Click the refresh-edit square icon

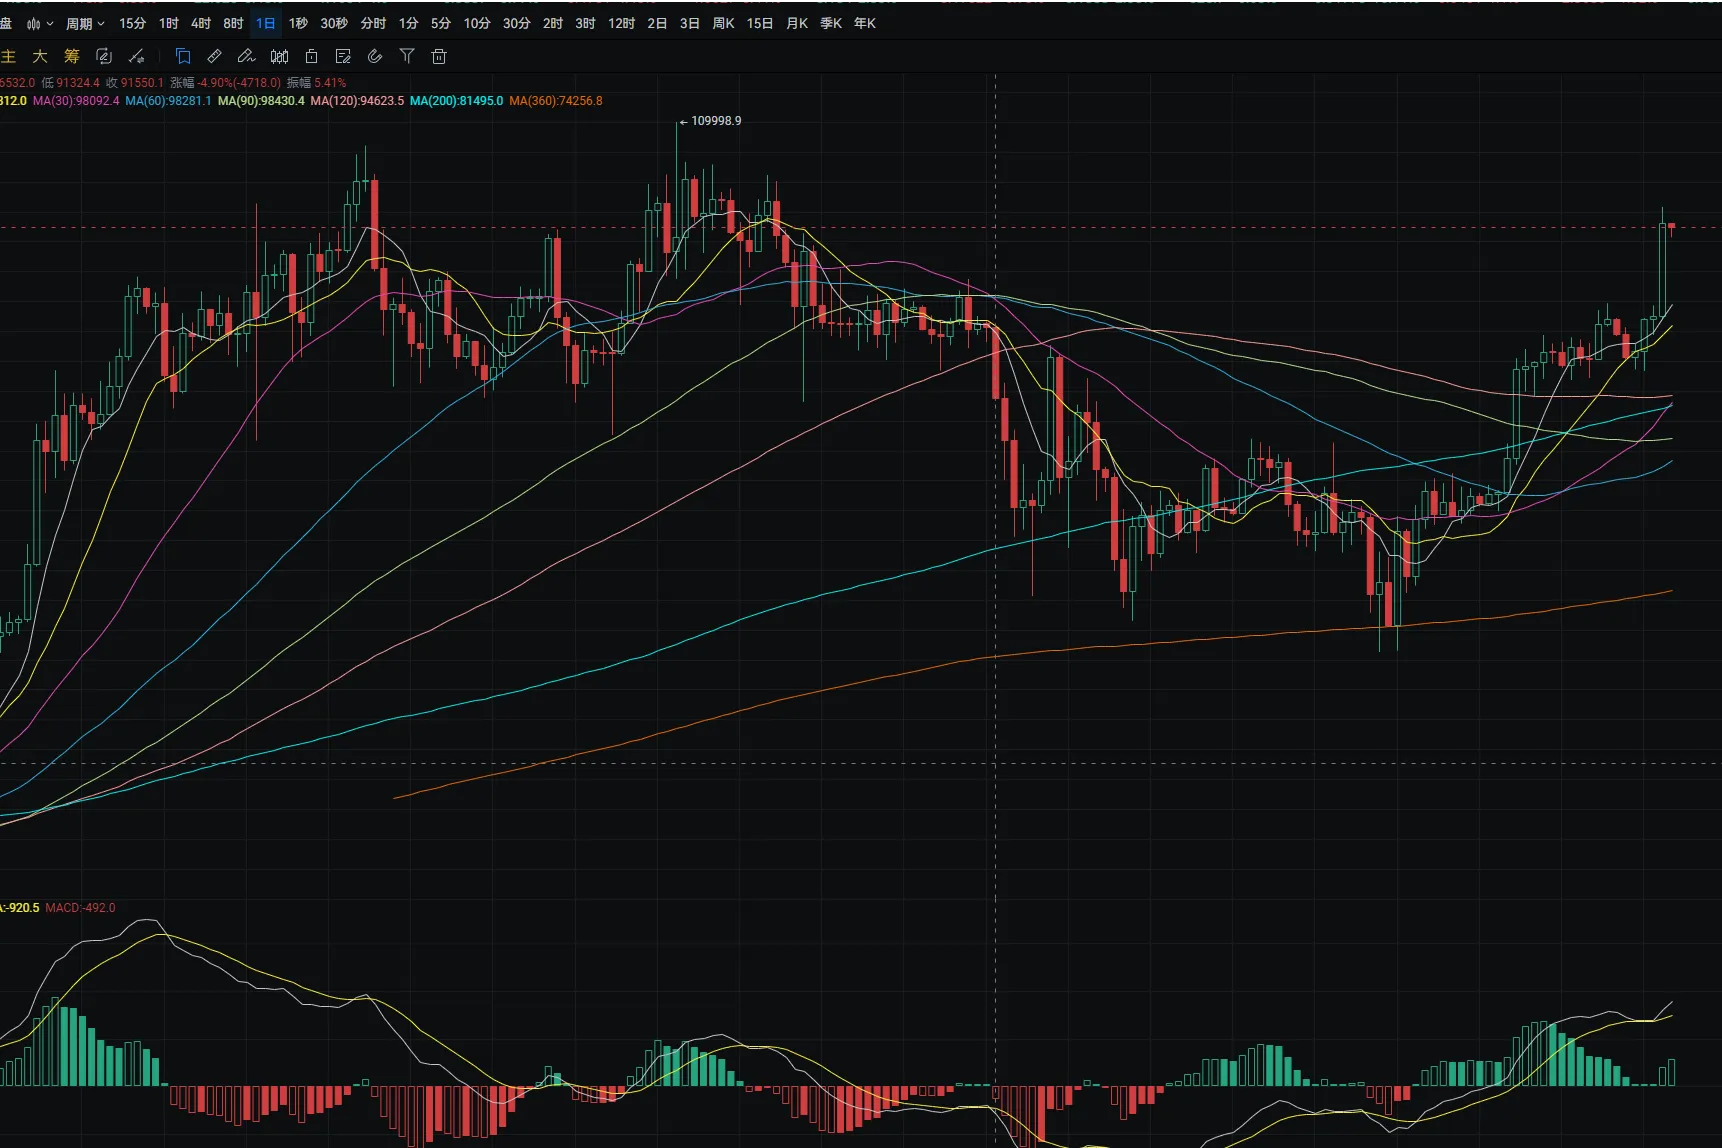104,56
